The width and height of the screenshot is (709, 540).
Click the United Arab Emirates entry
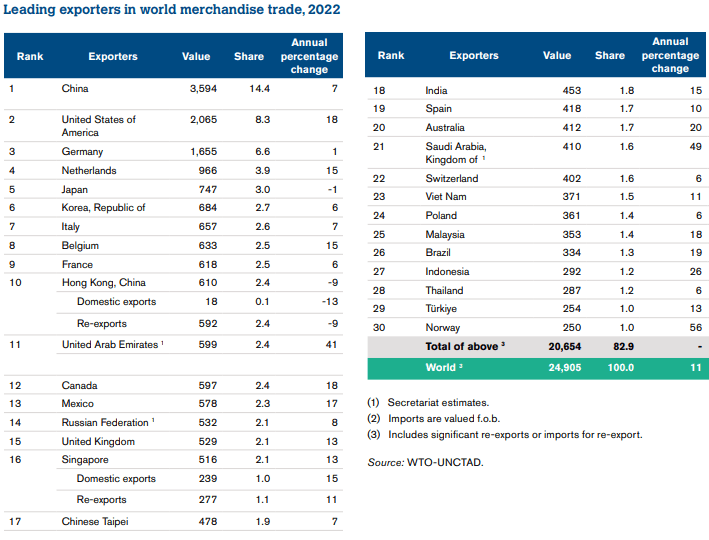tap(111, 345)
